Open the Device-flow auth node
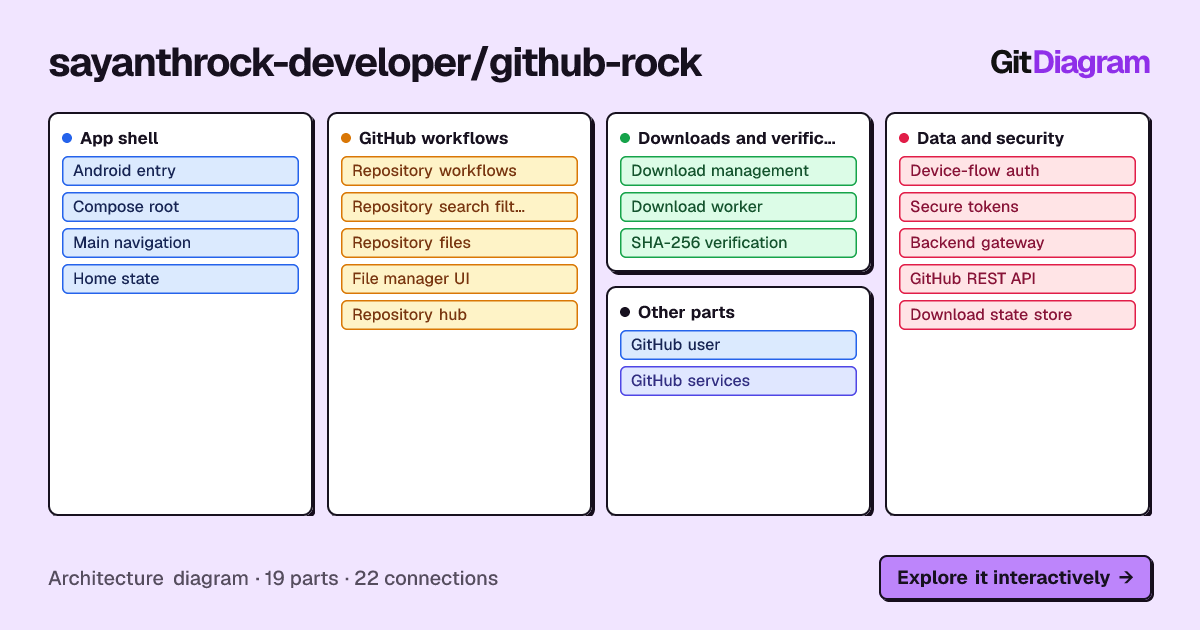This screenshot has height=630, width=1200. pyautogui.click(x=1017, y=171)
